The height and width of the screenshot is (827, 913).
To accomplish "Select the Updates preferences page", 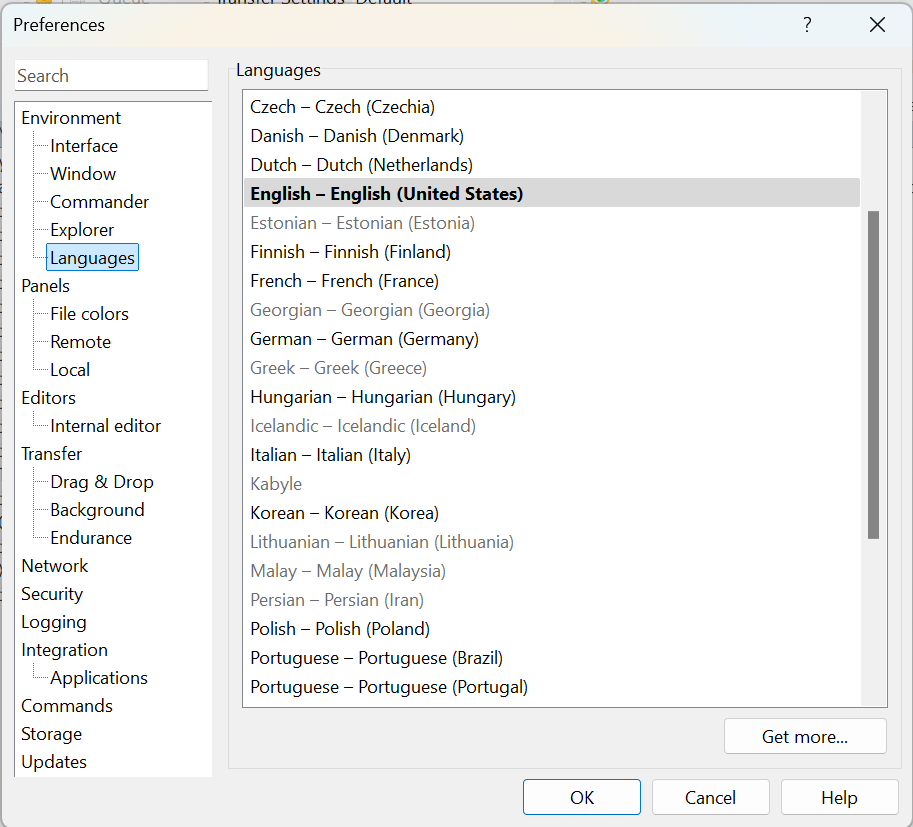I will click(54, 762).
